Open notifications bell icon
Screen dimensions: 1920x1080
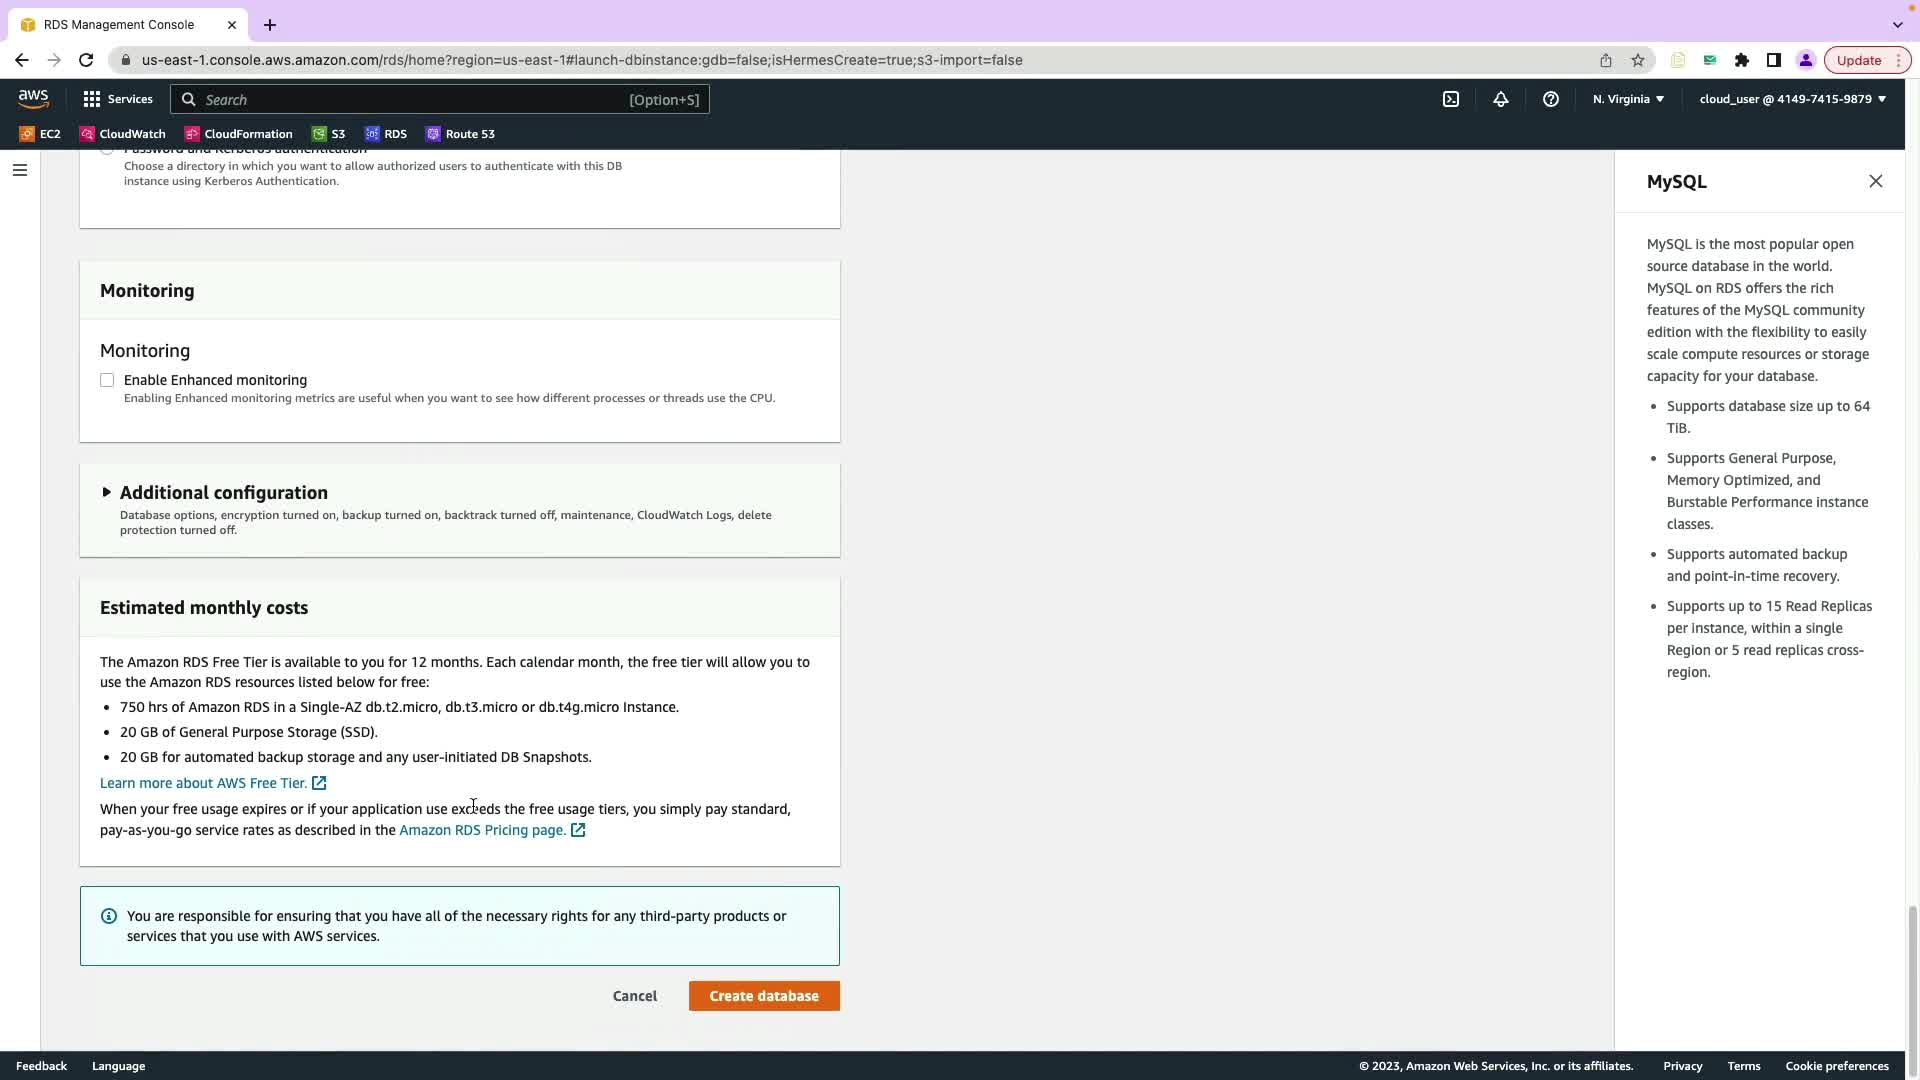click(x=1501, y=99)
